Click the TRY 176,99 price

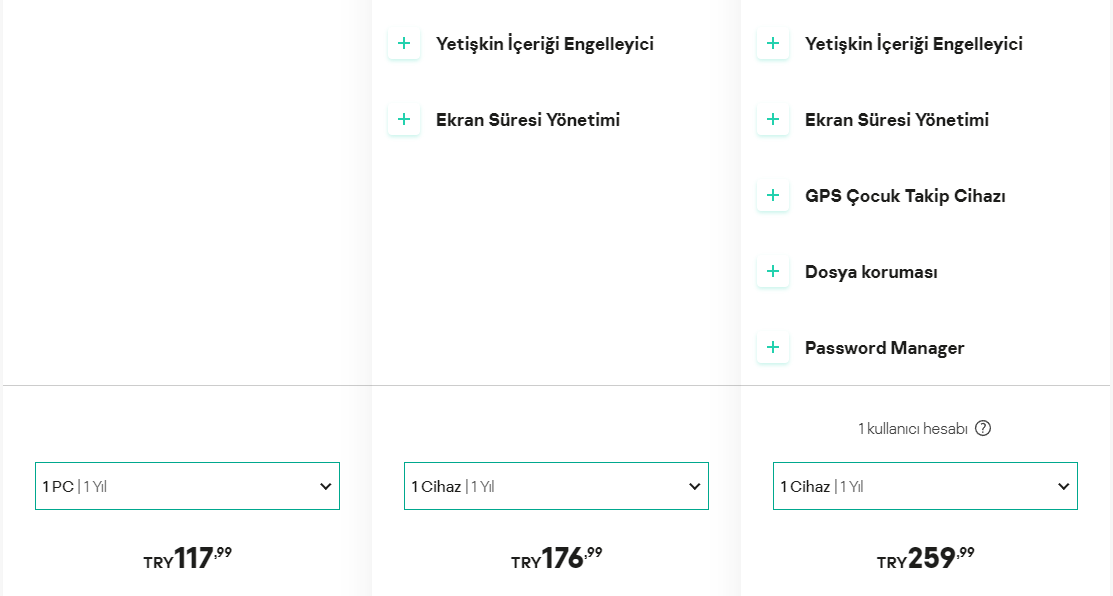point(557,558)
